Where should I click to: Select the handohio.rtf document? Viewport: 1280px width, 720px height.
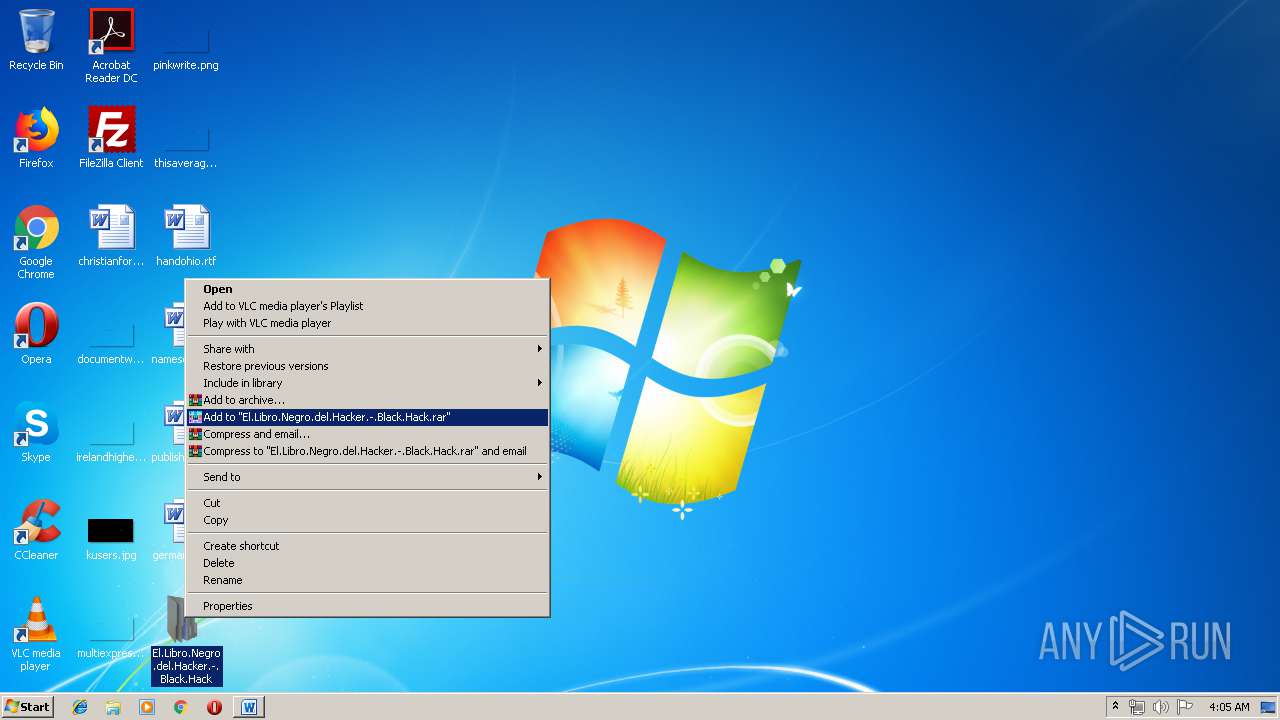pos(186,236)
